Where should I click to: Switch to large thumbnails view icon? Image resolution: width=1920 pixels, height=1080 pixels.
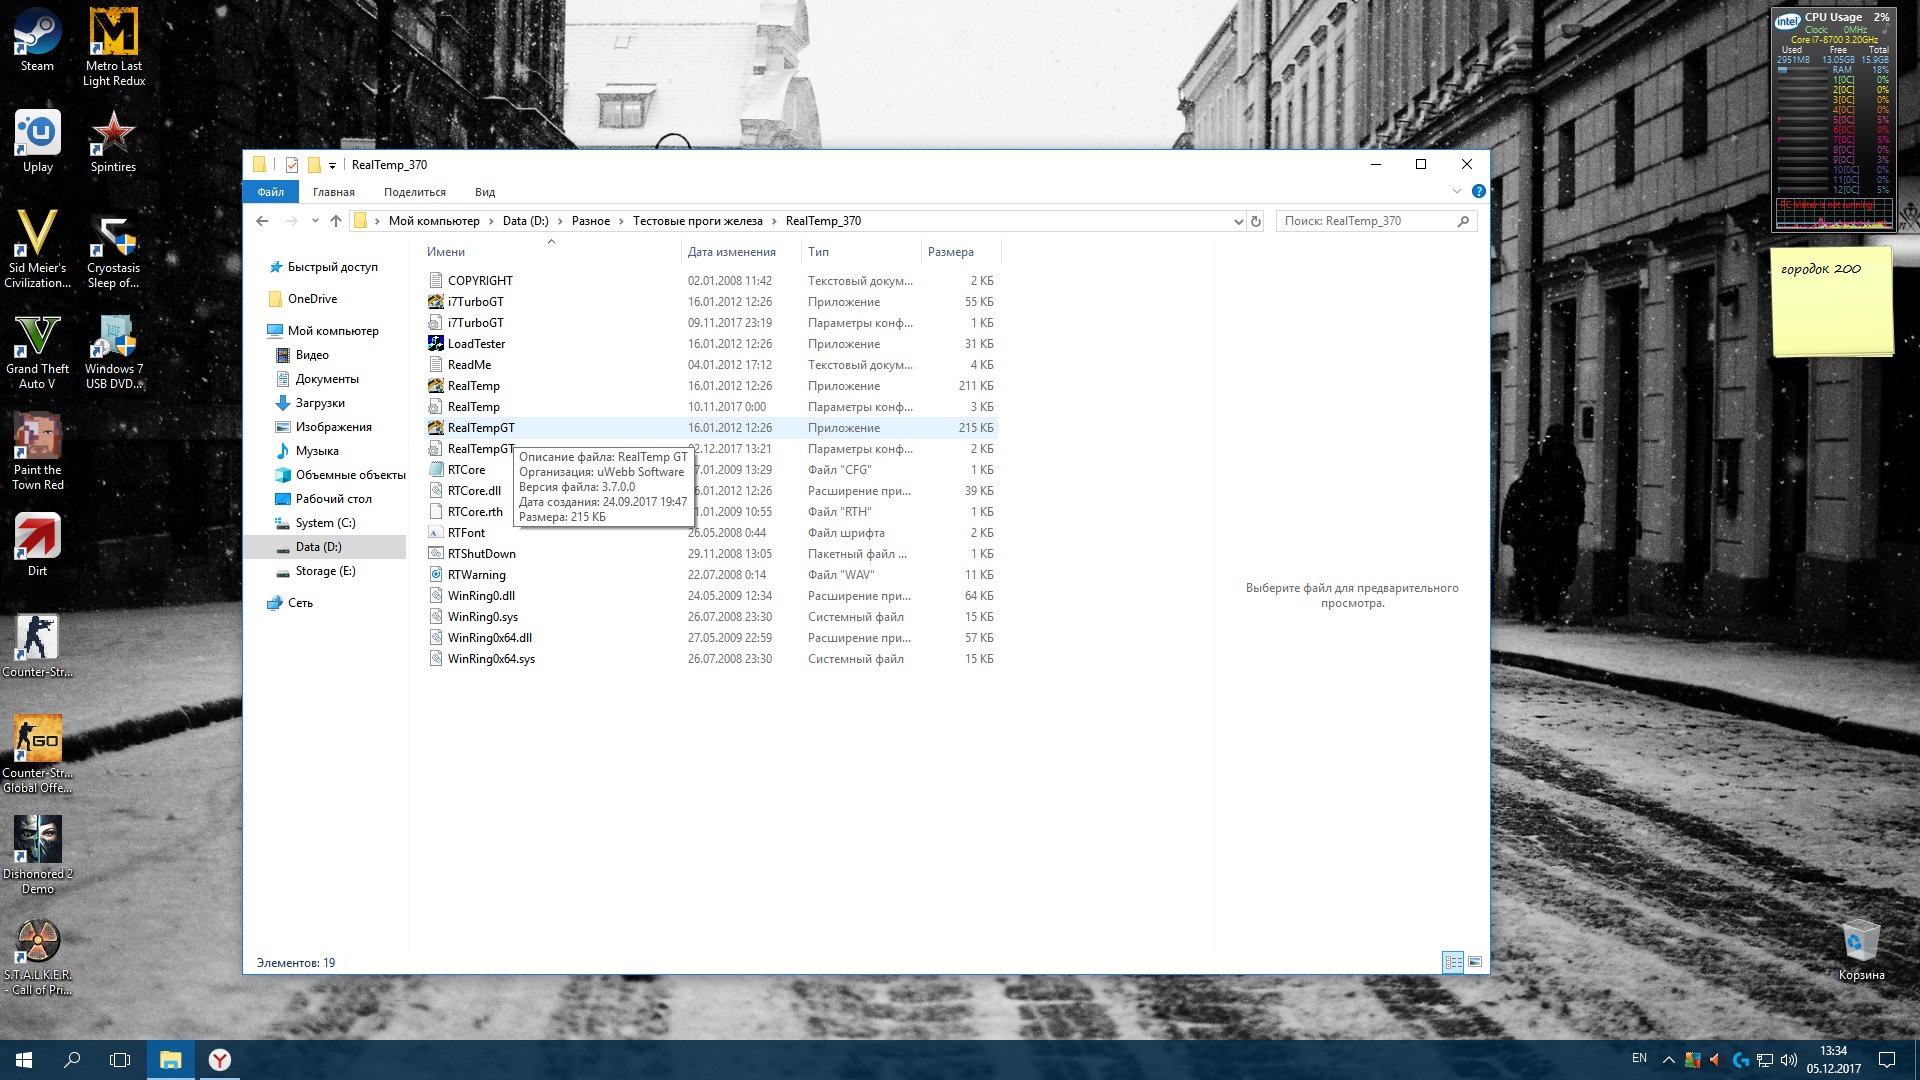point(1474,962)
